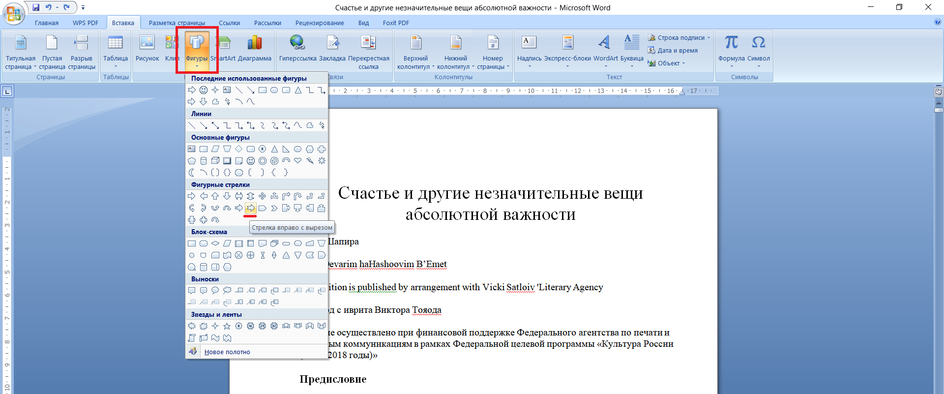This screenshot has width=944, height=394.
Task: Redo the last action
Action: tap(67, 8)
